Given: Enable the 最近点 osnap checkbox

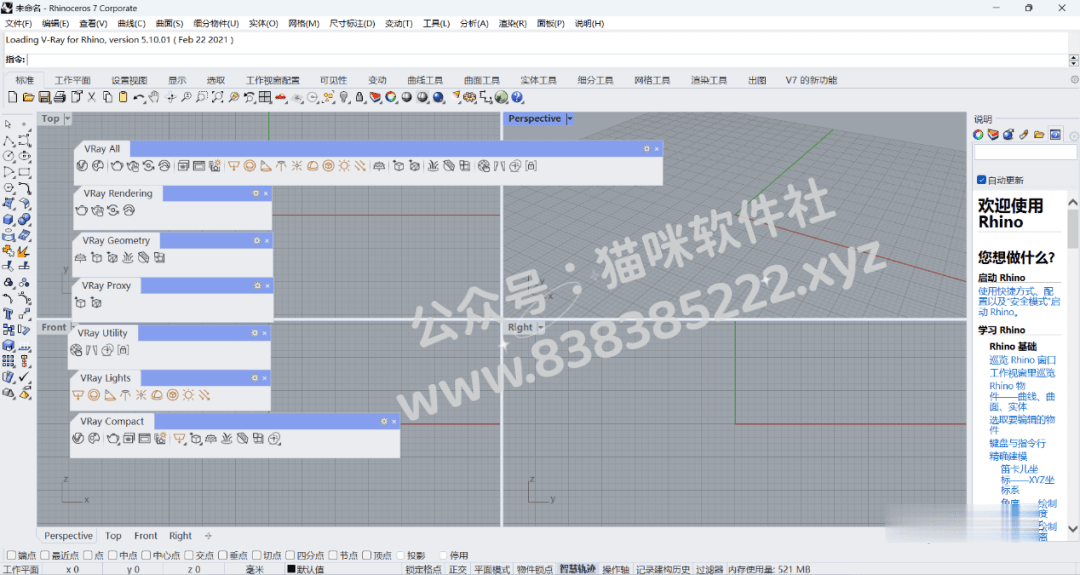Looking at the screenshot, I should 45,555.
